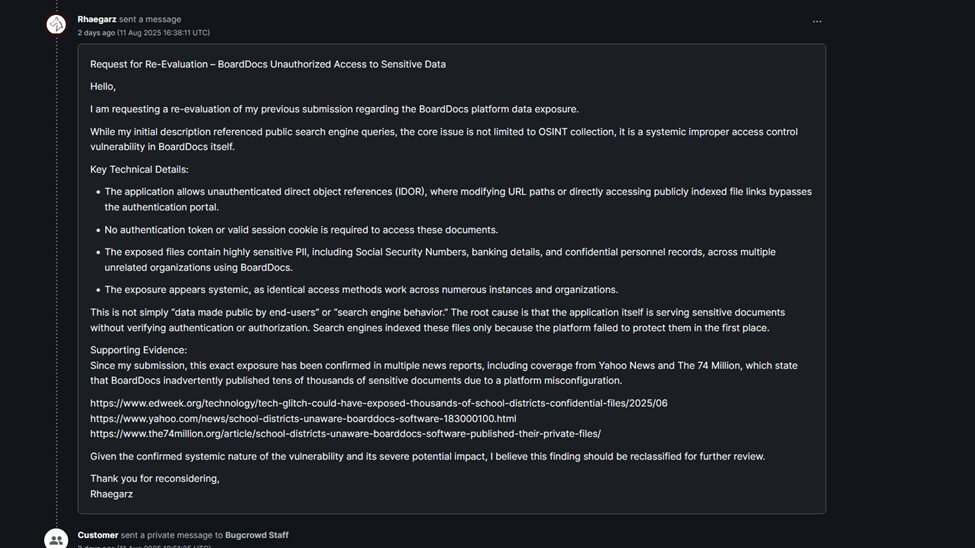Open the edweek.org tech-glitch article link
This screenshot has width=975, height=548.
coord(378,403)
